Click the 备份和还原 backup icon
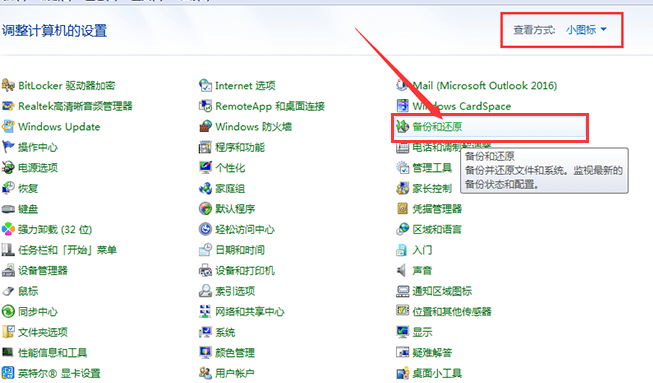Viewport: 653px width, 383px height. point(402,127)
